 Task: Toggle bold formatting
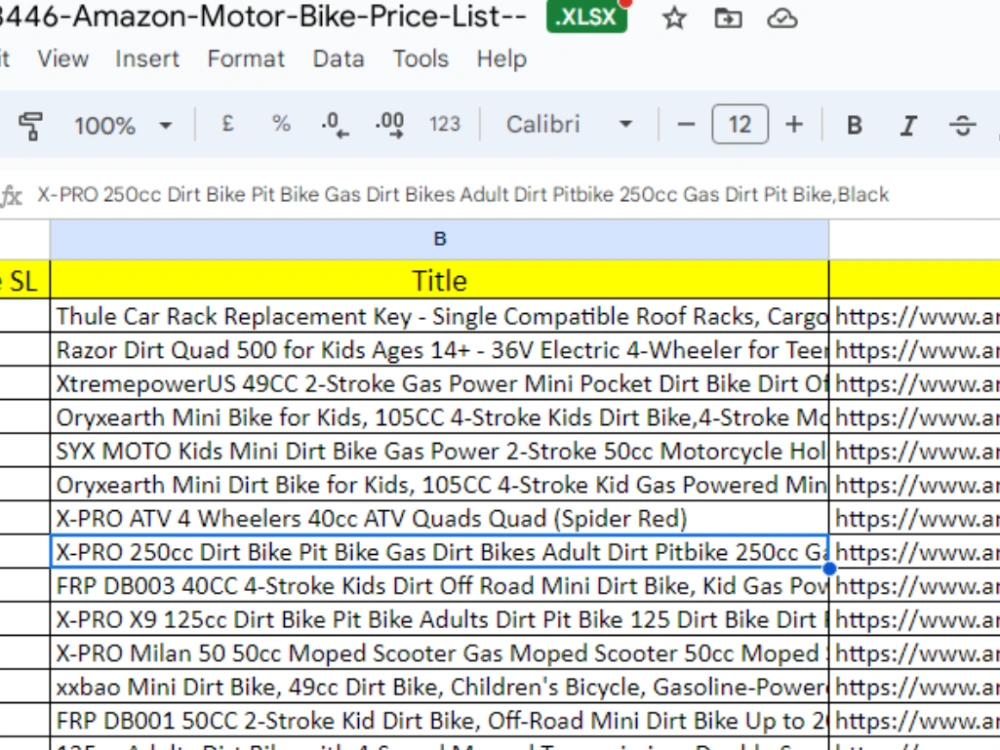[854, 125]
